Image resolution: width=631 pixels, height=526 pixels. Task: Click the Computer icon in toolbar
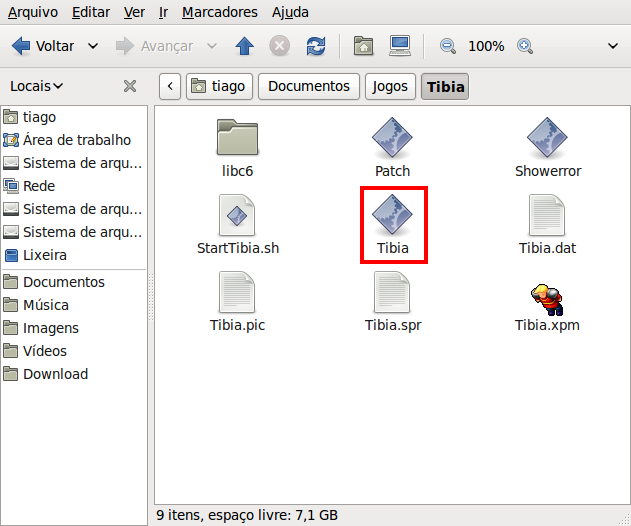[x=400, y=46]
